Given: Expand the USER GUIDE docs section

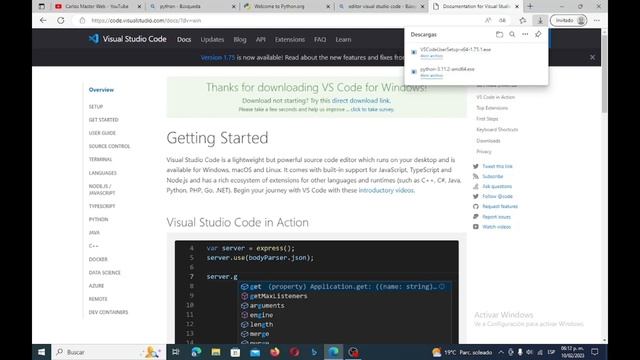Looking at the screenshot, I should click(102, 133).
